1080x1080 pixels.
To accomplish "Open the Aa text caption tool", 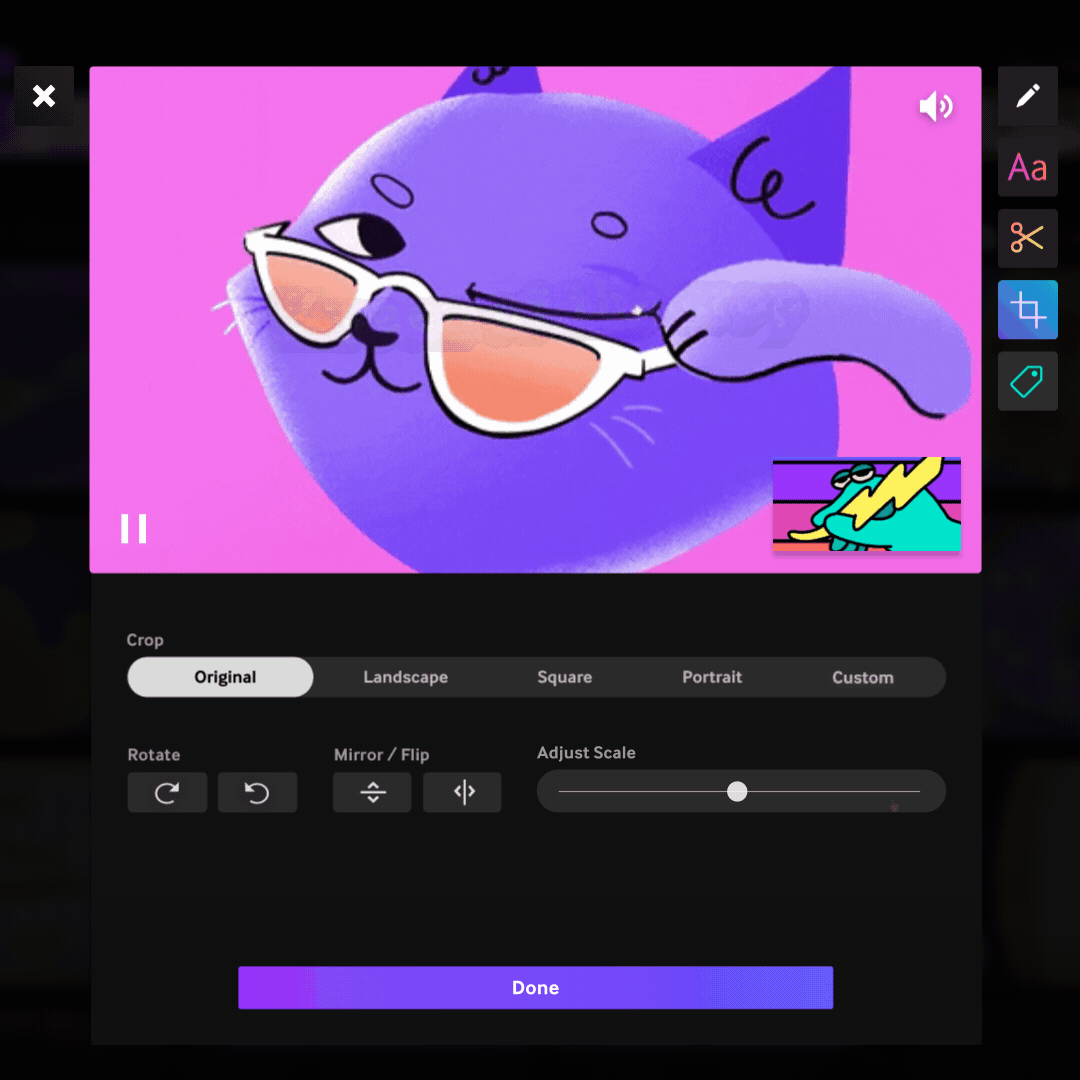I will pos(1028,167).
